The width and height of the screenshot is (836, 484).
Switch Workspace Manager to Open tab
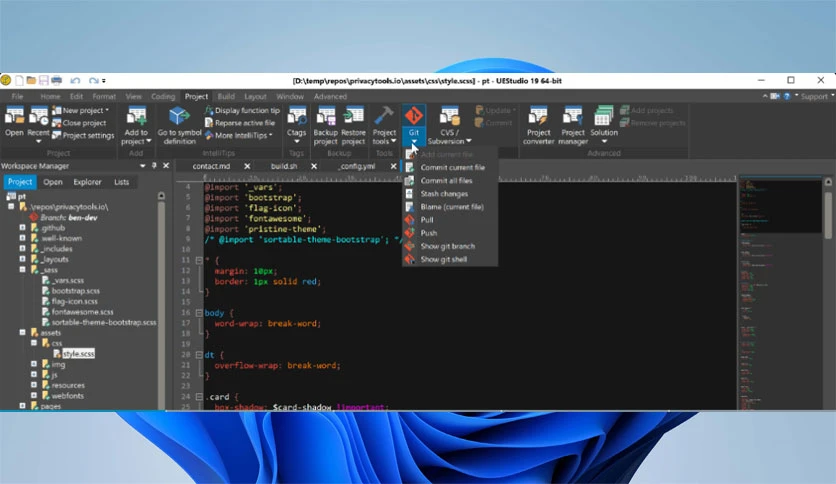click(x=53, y=182)
